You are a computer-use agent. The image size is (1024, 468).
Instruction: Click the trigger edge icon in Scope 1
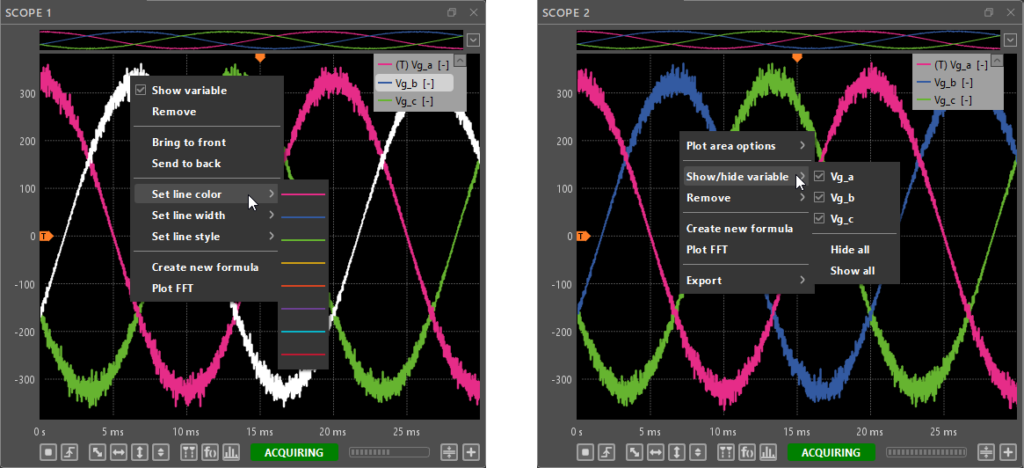(71, 453)
